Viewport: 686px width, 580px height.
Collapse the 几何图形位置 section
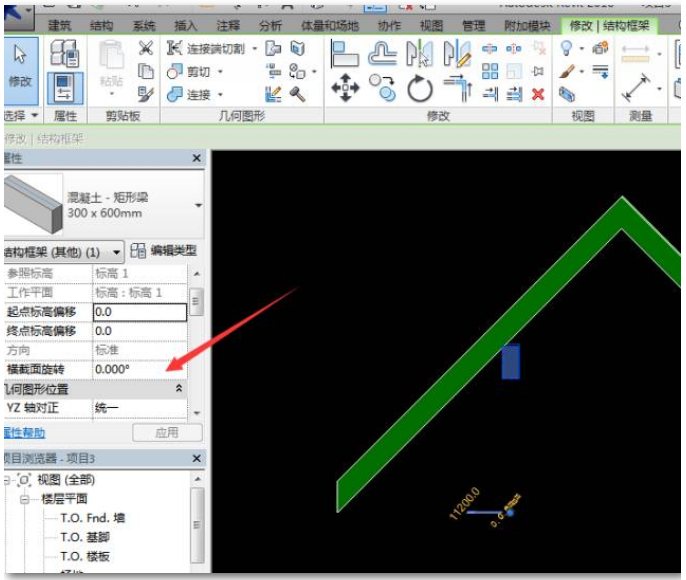179,389
